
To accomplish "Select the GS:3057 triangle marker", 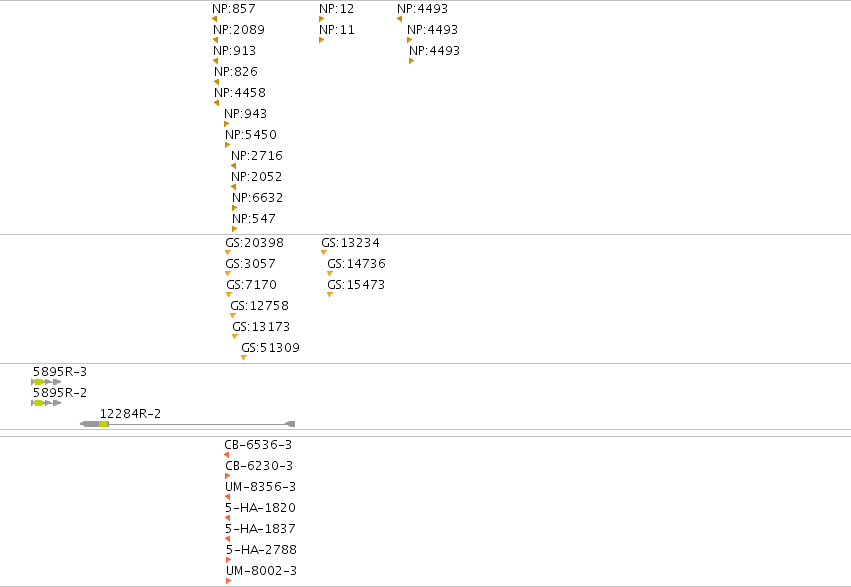I will [x=228, y=273].
